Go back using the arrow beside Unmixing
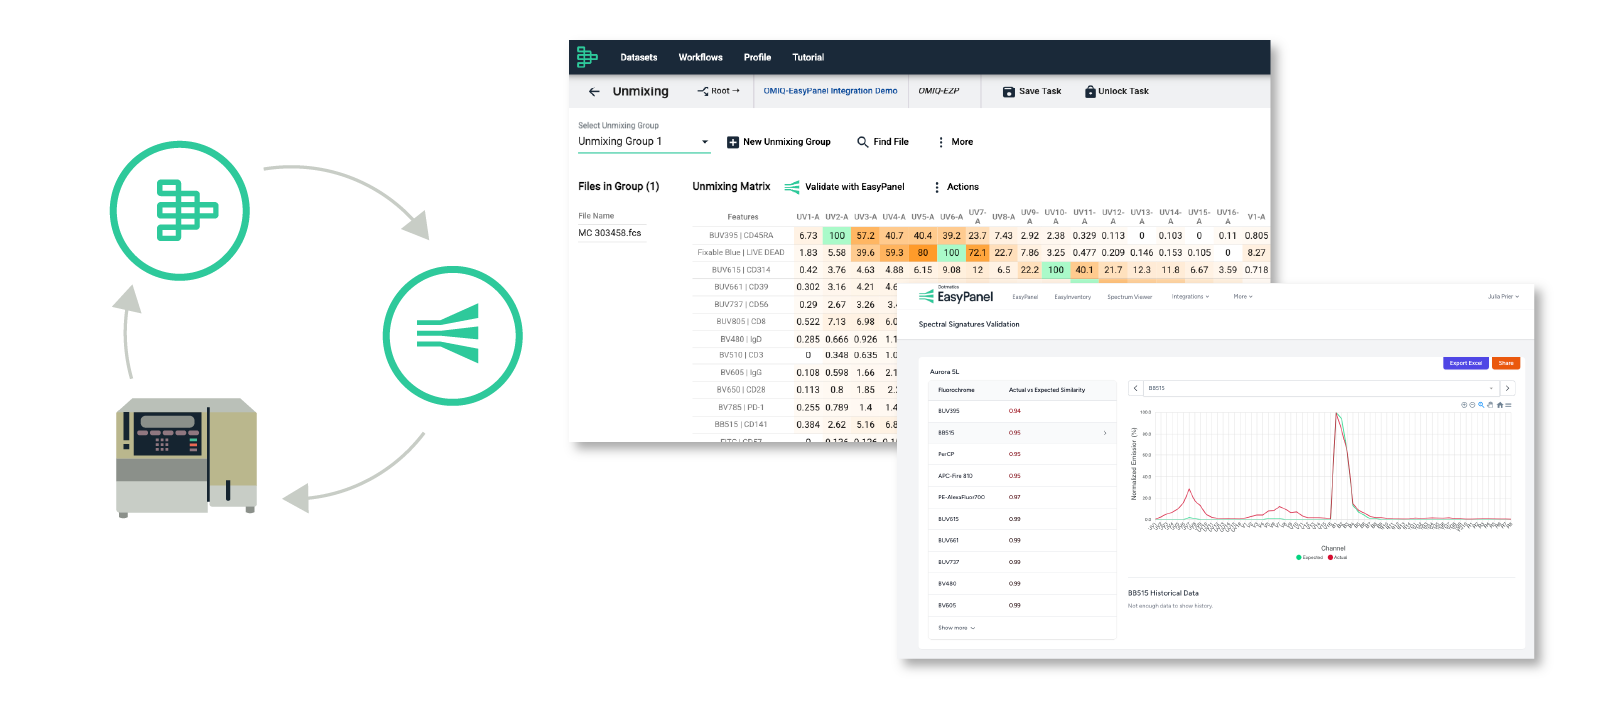 point(594,91)
